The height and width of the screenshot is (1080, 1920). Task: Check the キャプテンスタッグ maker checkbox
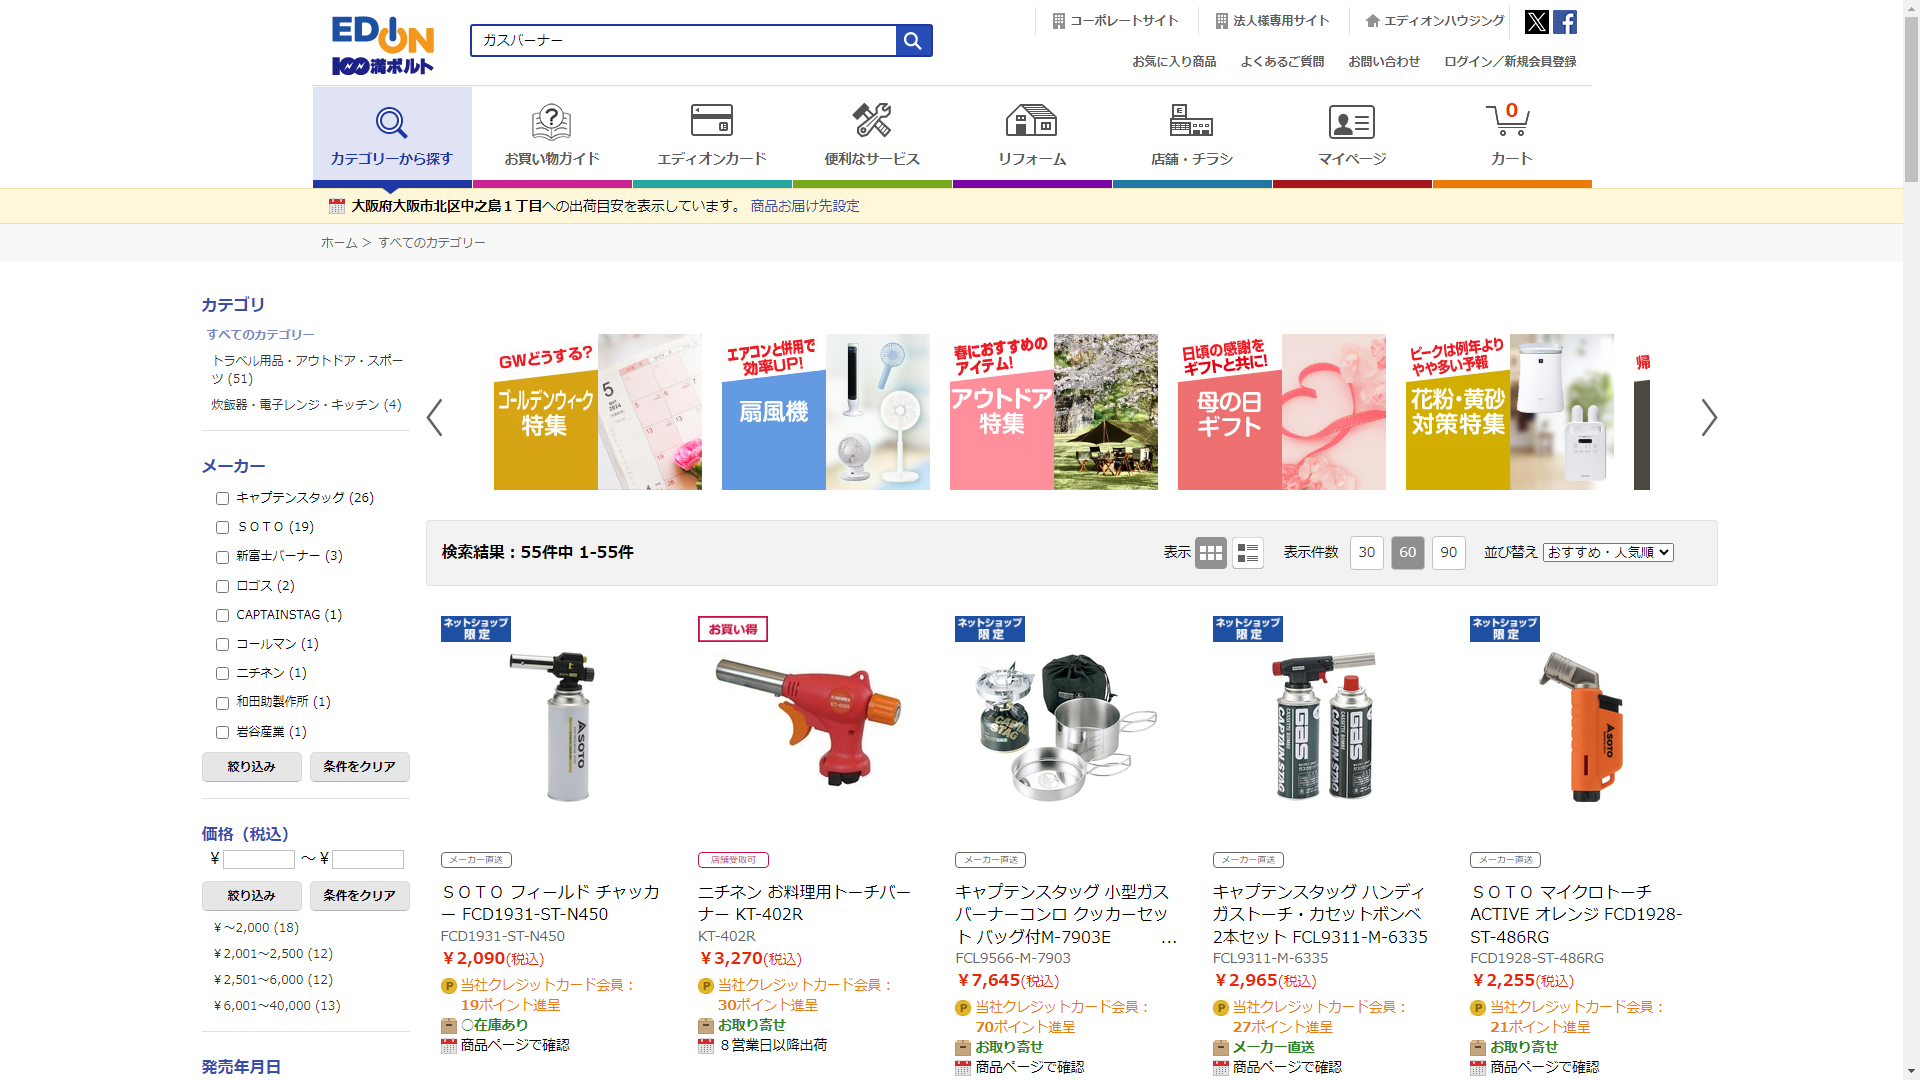coord(222,499)
